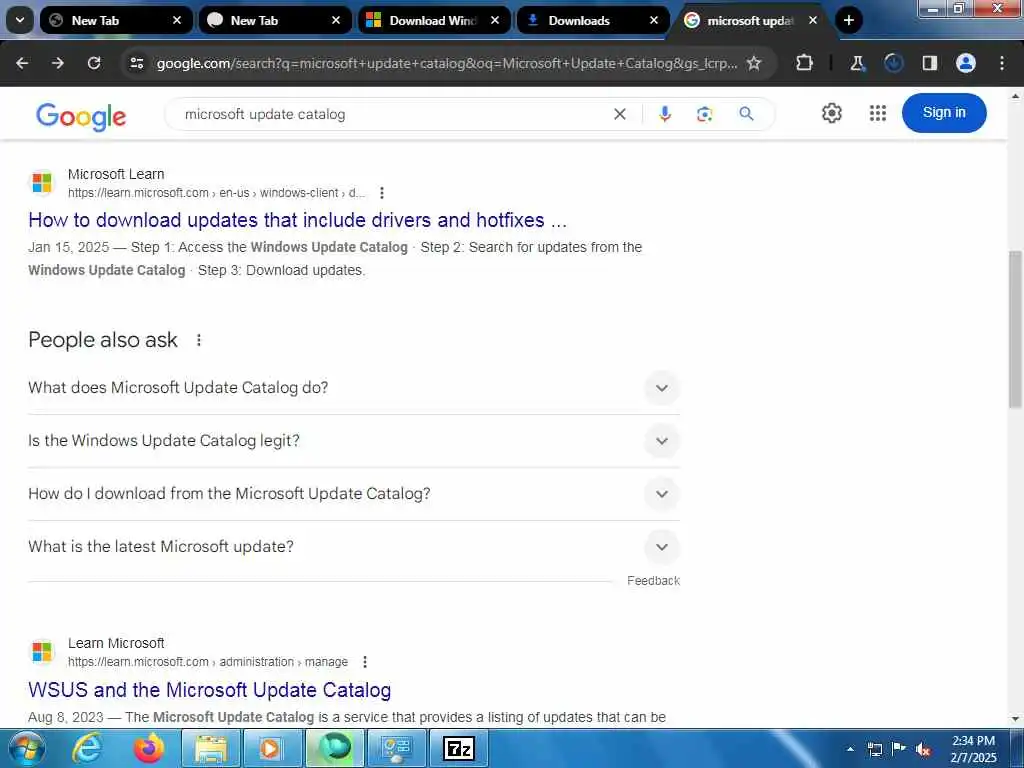Switch to the second New Tab
The width and height of the screenshot is (1024, 768).
275,20
